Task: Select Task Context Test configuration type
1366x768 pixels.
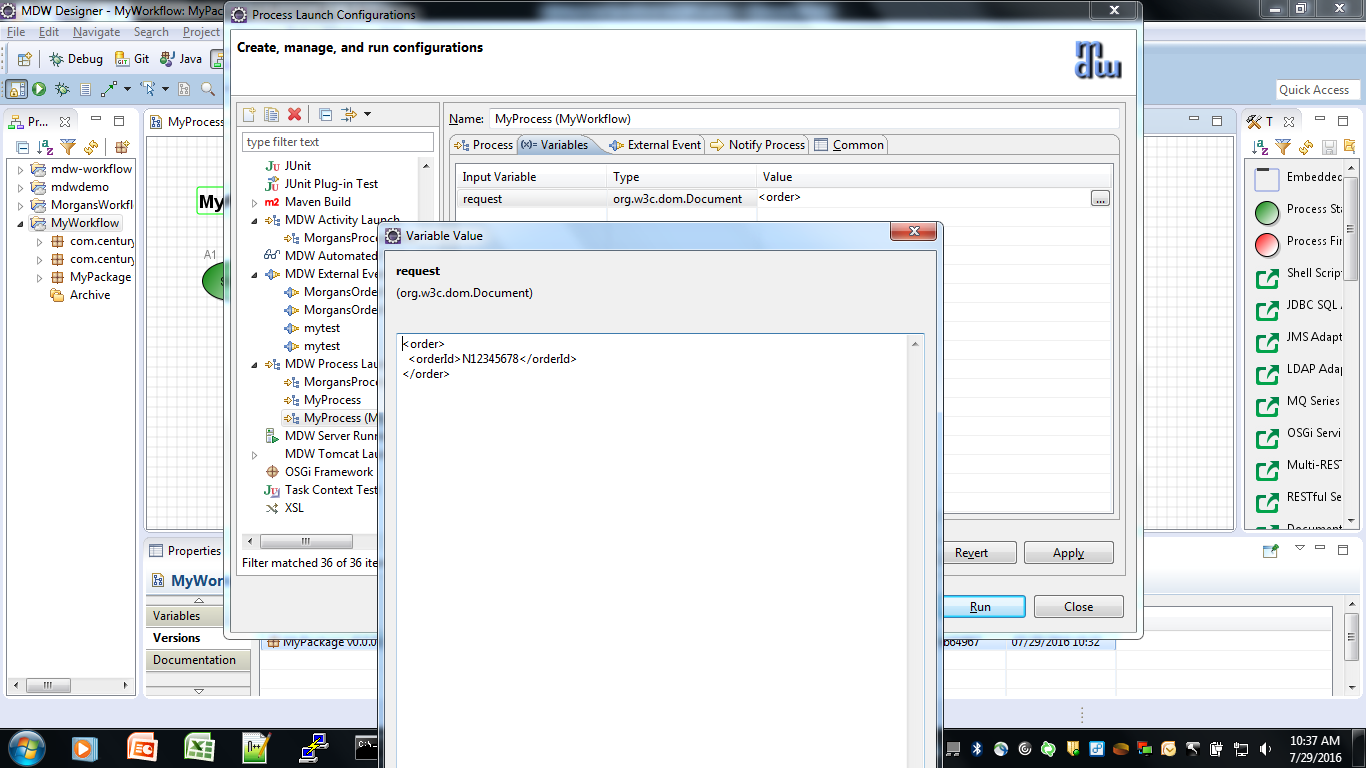Action: tap(331, 490)
